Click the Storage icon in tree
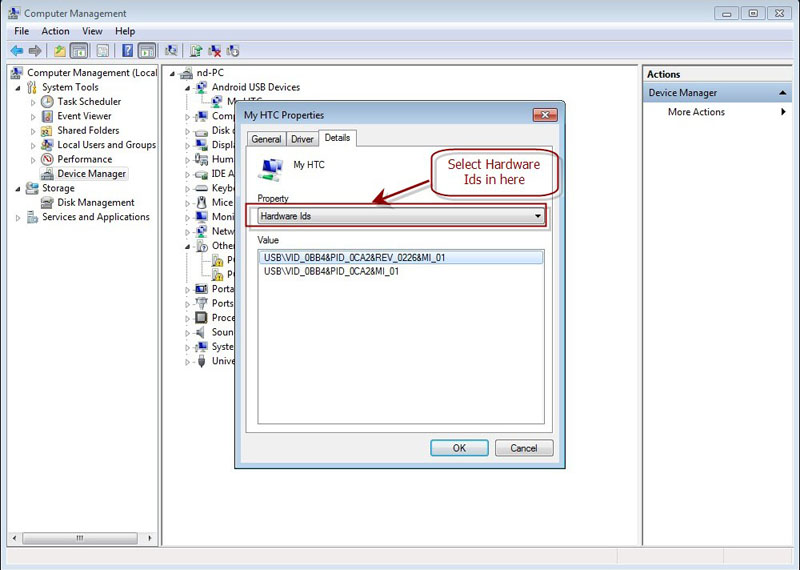This screenshot has height=570, width=800. pos(32,188)
